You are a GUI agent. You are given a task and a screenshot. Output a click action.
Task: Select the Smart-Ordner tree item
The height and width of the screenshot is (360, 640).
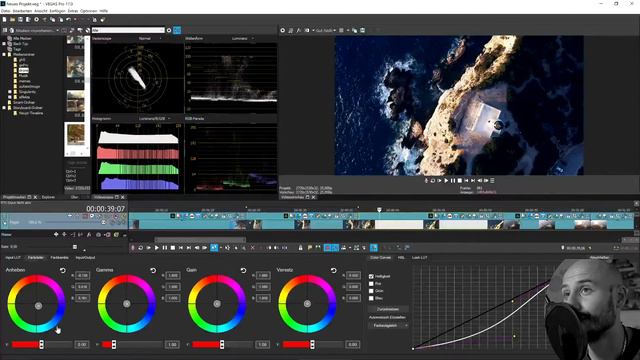click(x=24, y=102)
